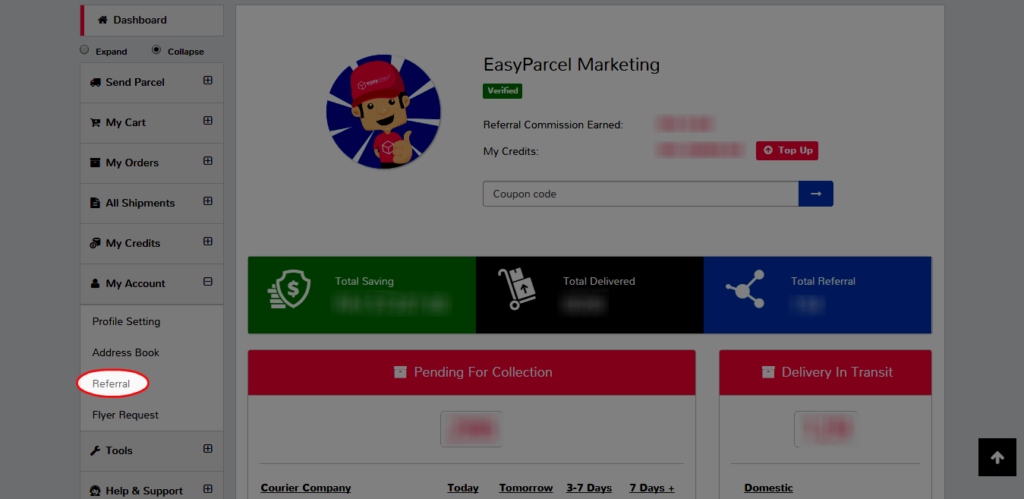
Task: Click the Delivery In Transit box icon
Action: coord(768,372)
